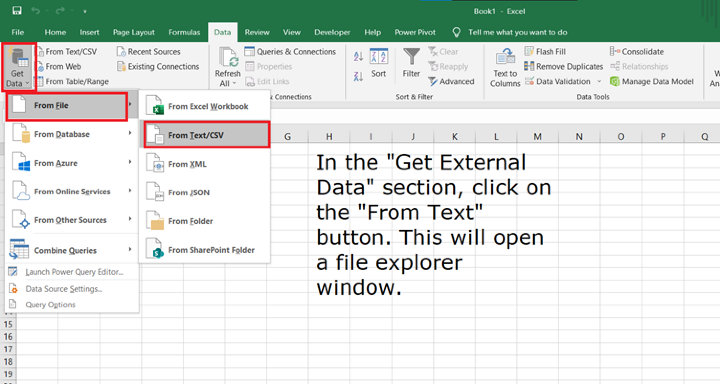Switch to Power Pivot tab
720x384 pixels.
pos(415,32)
